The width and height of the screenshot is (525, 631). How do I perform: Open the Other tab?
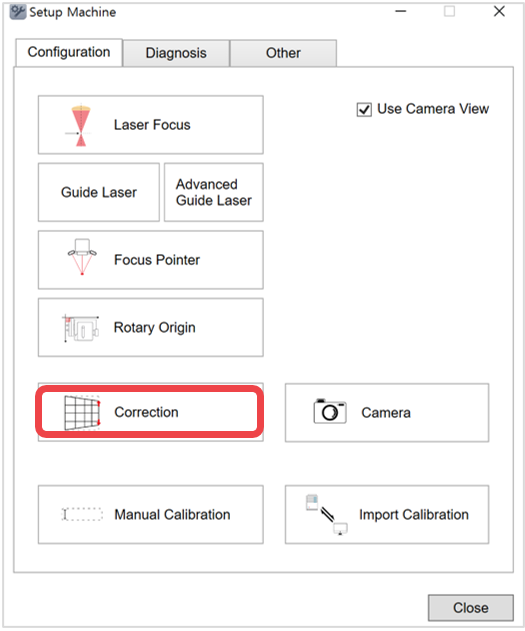tap(283, 53)
